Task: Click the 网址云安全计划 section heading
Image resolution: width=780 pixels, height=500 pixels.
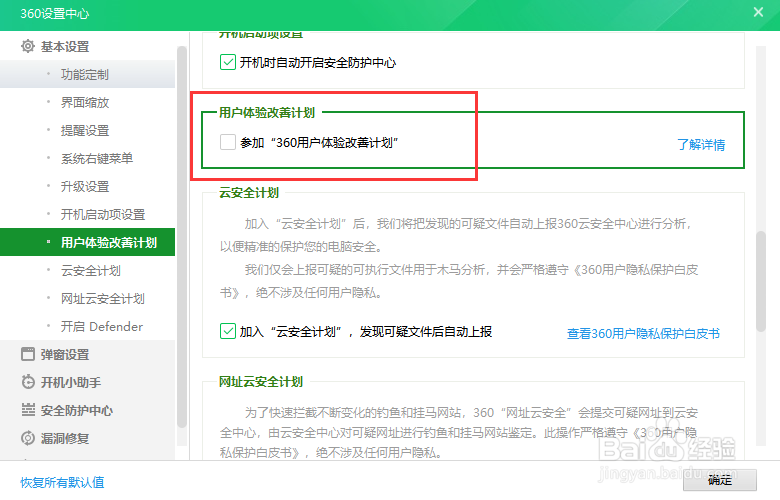Action: [261, 382]
